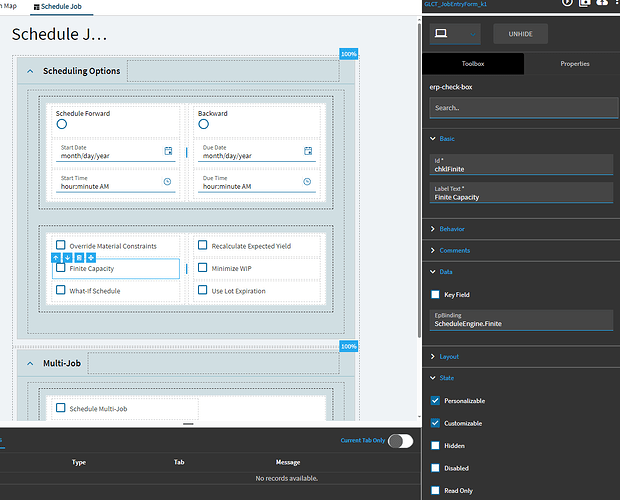Viewport: 620px width, 500px height.
Task: Check Recalculate Expected Yield
Action: [x=202, y=245]
